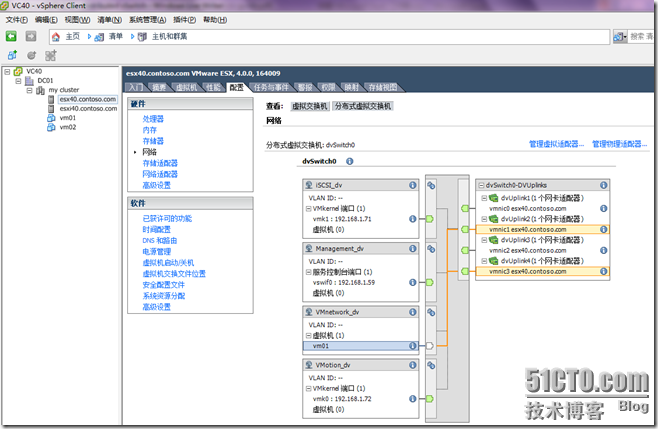Click info icon for vmk0 : 192.168.1.72
The image size is (658, 429).
(x=413, y=399)
